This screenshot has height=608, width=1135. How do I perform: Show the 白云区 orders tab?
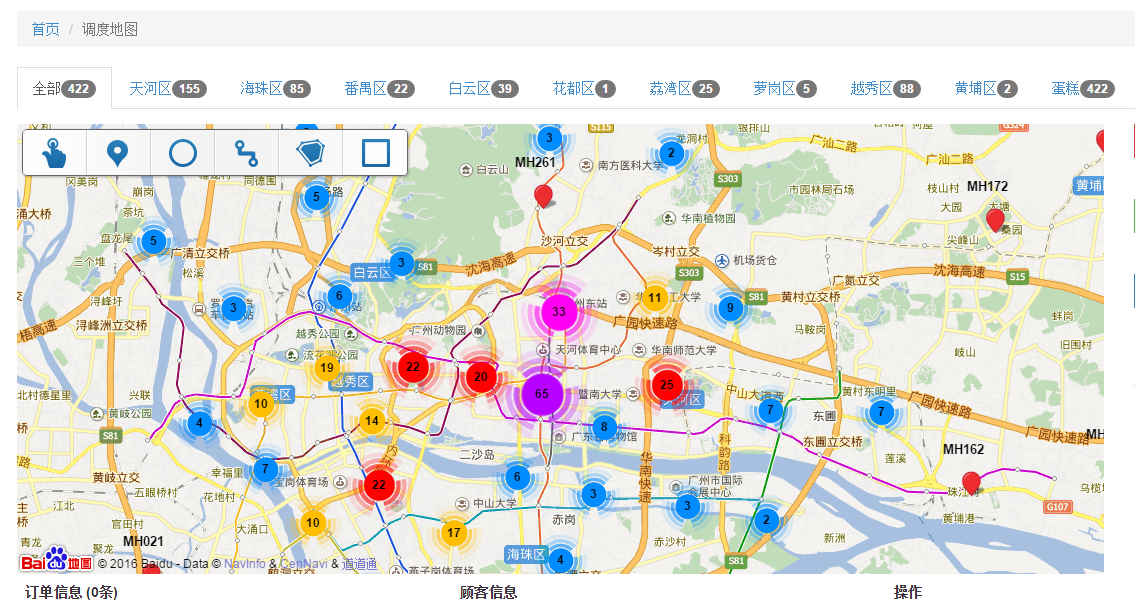pos(483,89)
